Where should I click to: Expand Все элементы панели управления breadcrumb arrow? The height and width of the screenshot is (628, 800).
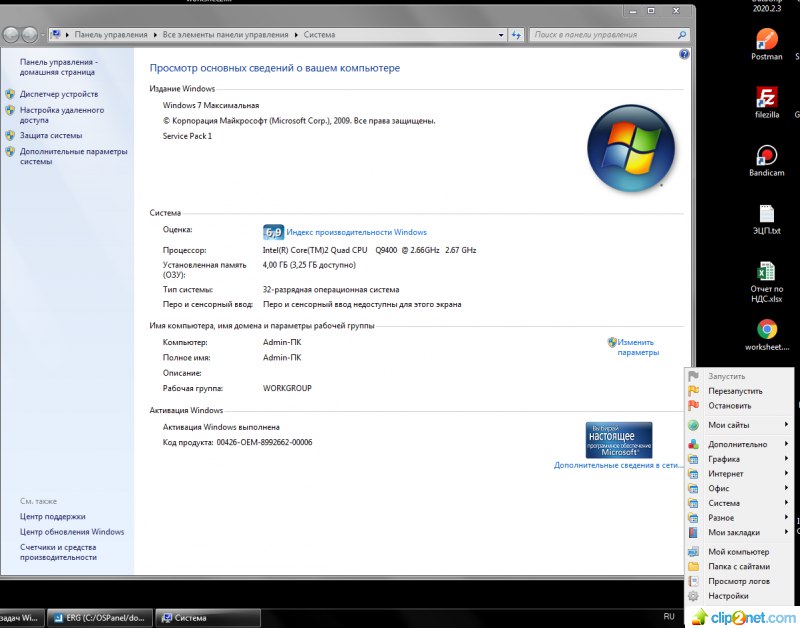coord(296,35)
